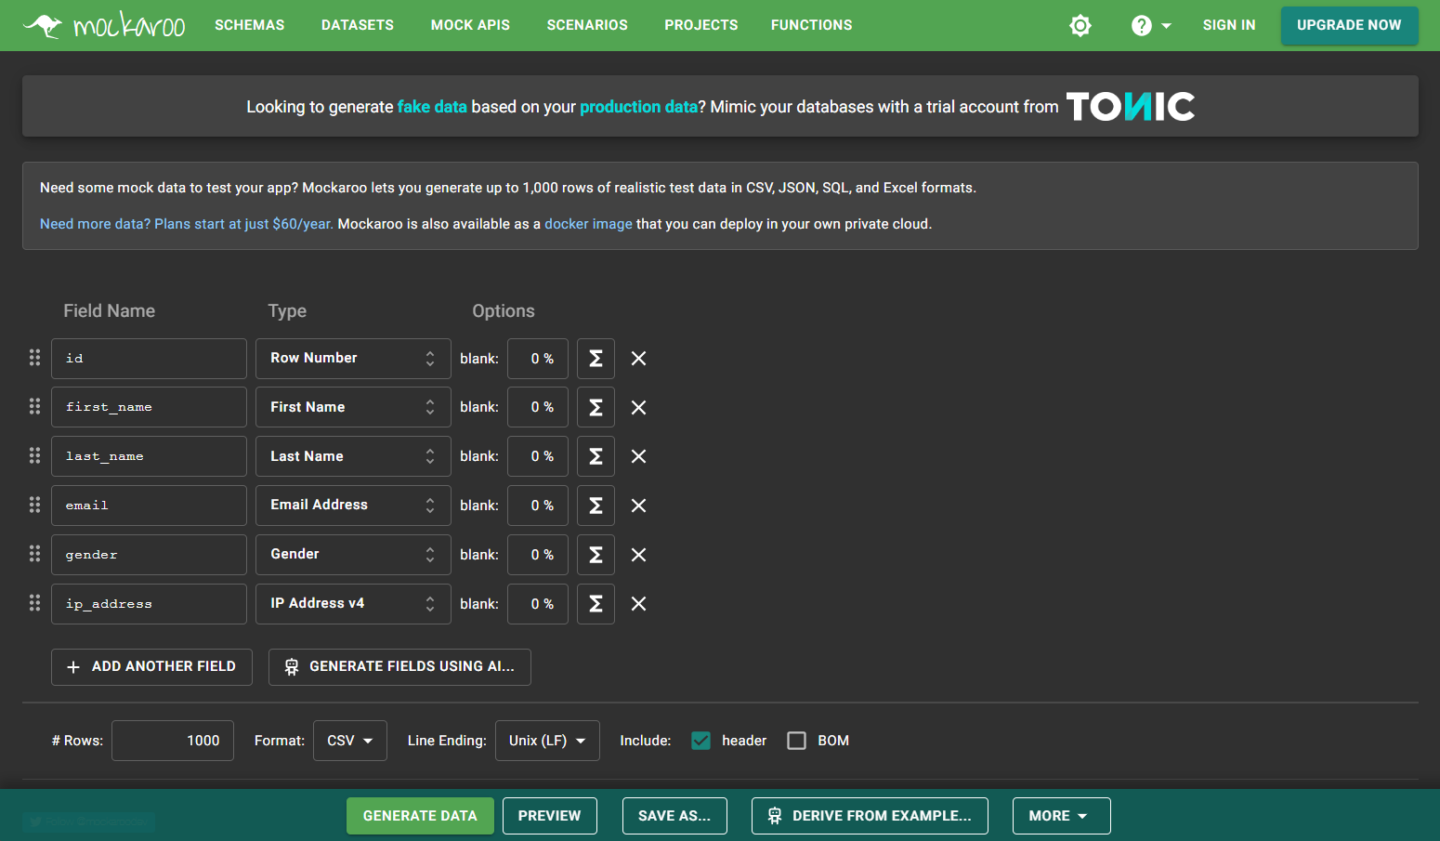
Task: Click the Mockaroo kangaroo logo
Action: 104,25
